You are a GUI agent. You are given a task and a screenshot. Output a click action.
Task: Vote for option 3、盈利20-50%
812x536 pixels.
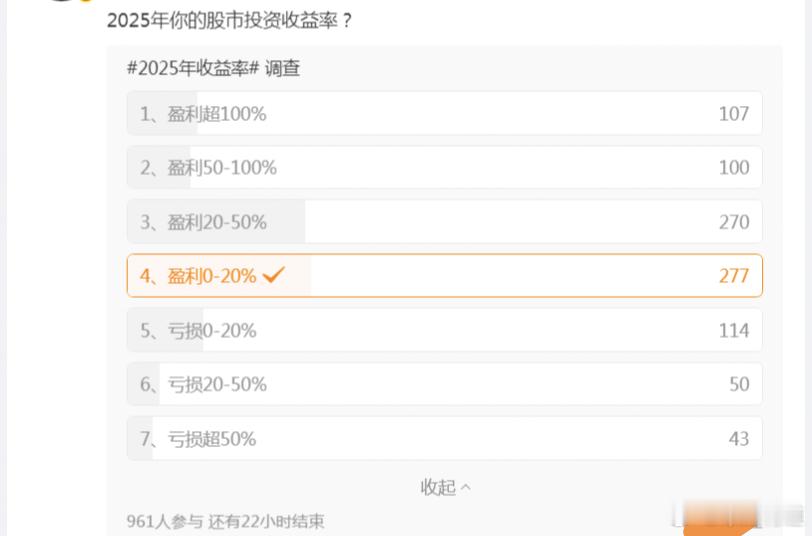[444, 222]
